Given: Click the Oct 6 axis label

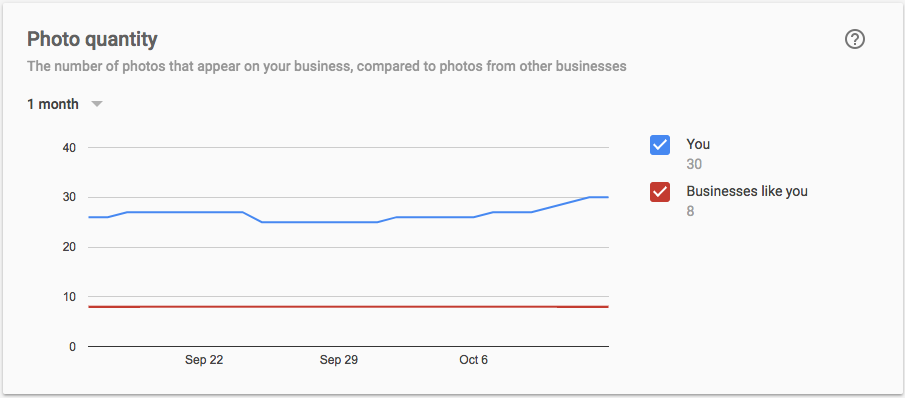Looking at the screenshot, I should click(x=473, y=360).
